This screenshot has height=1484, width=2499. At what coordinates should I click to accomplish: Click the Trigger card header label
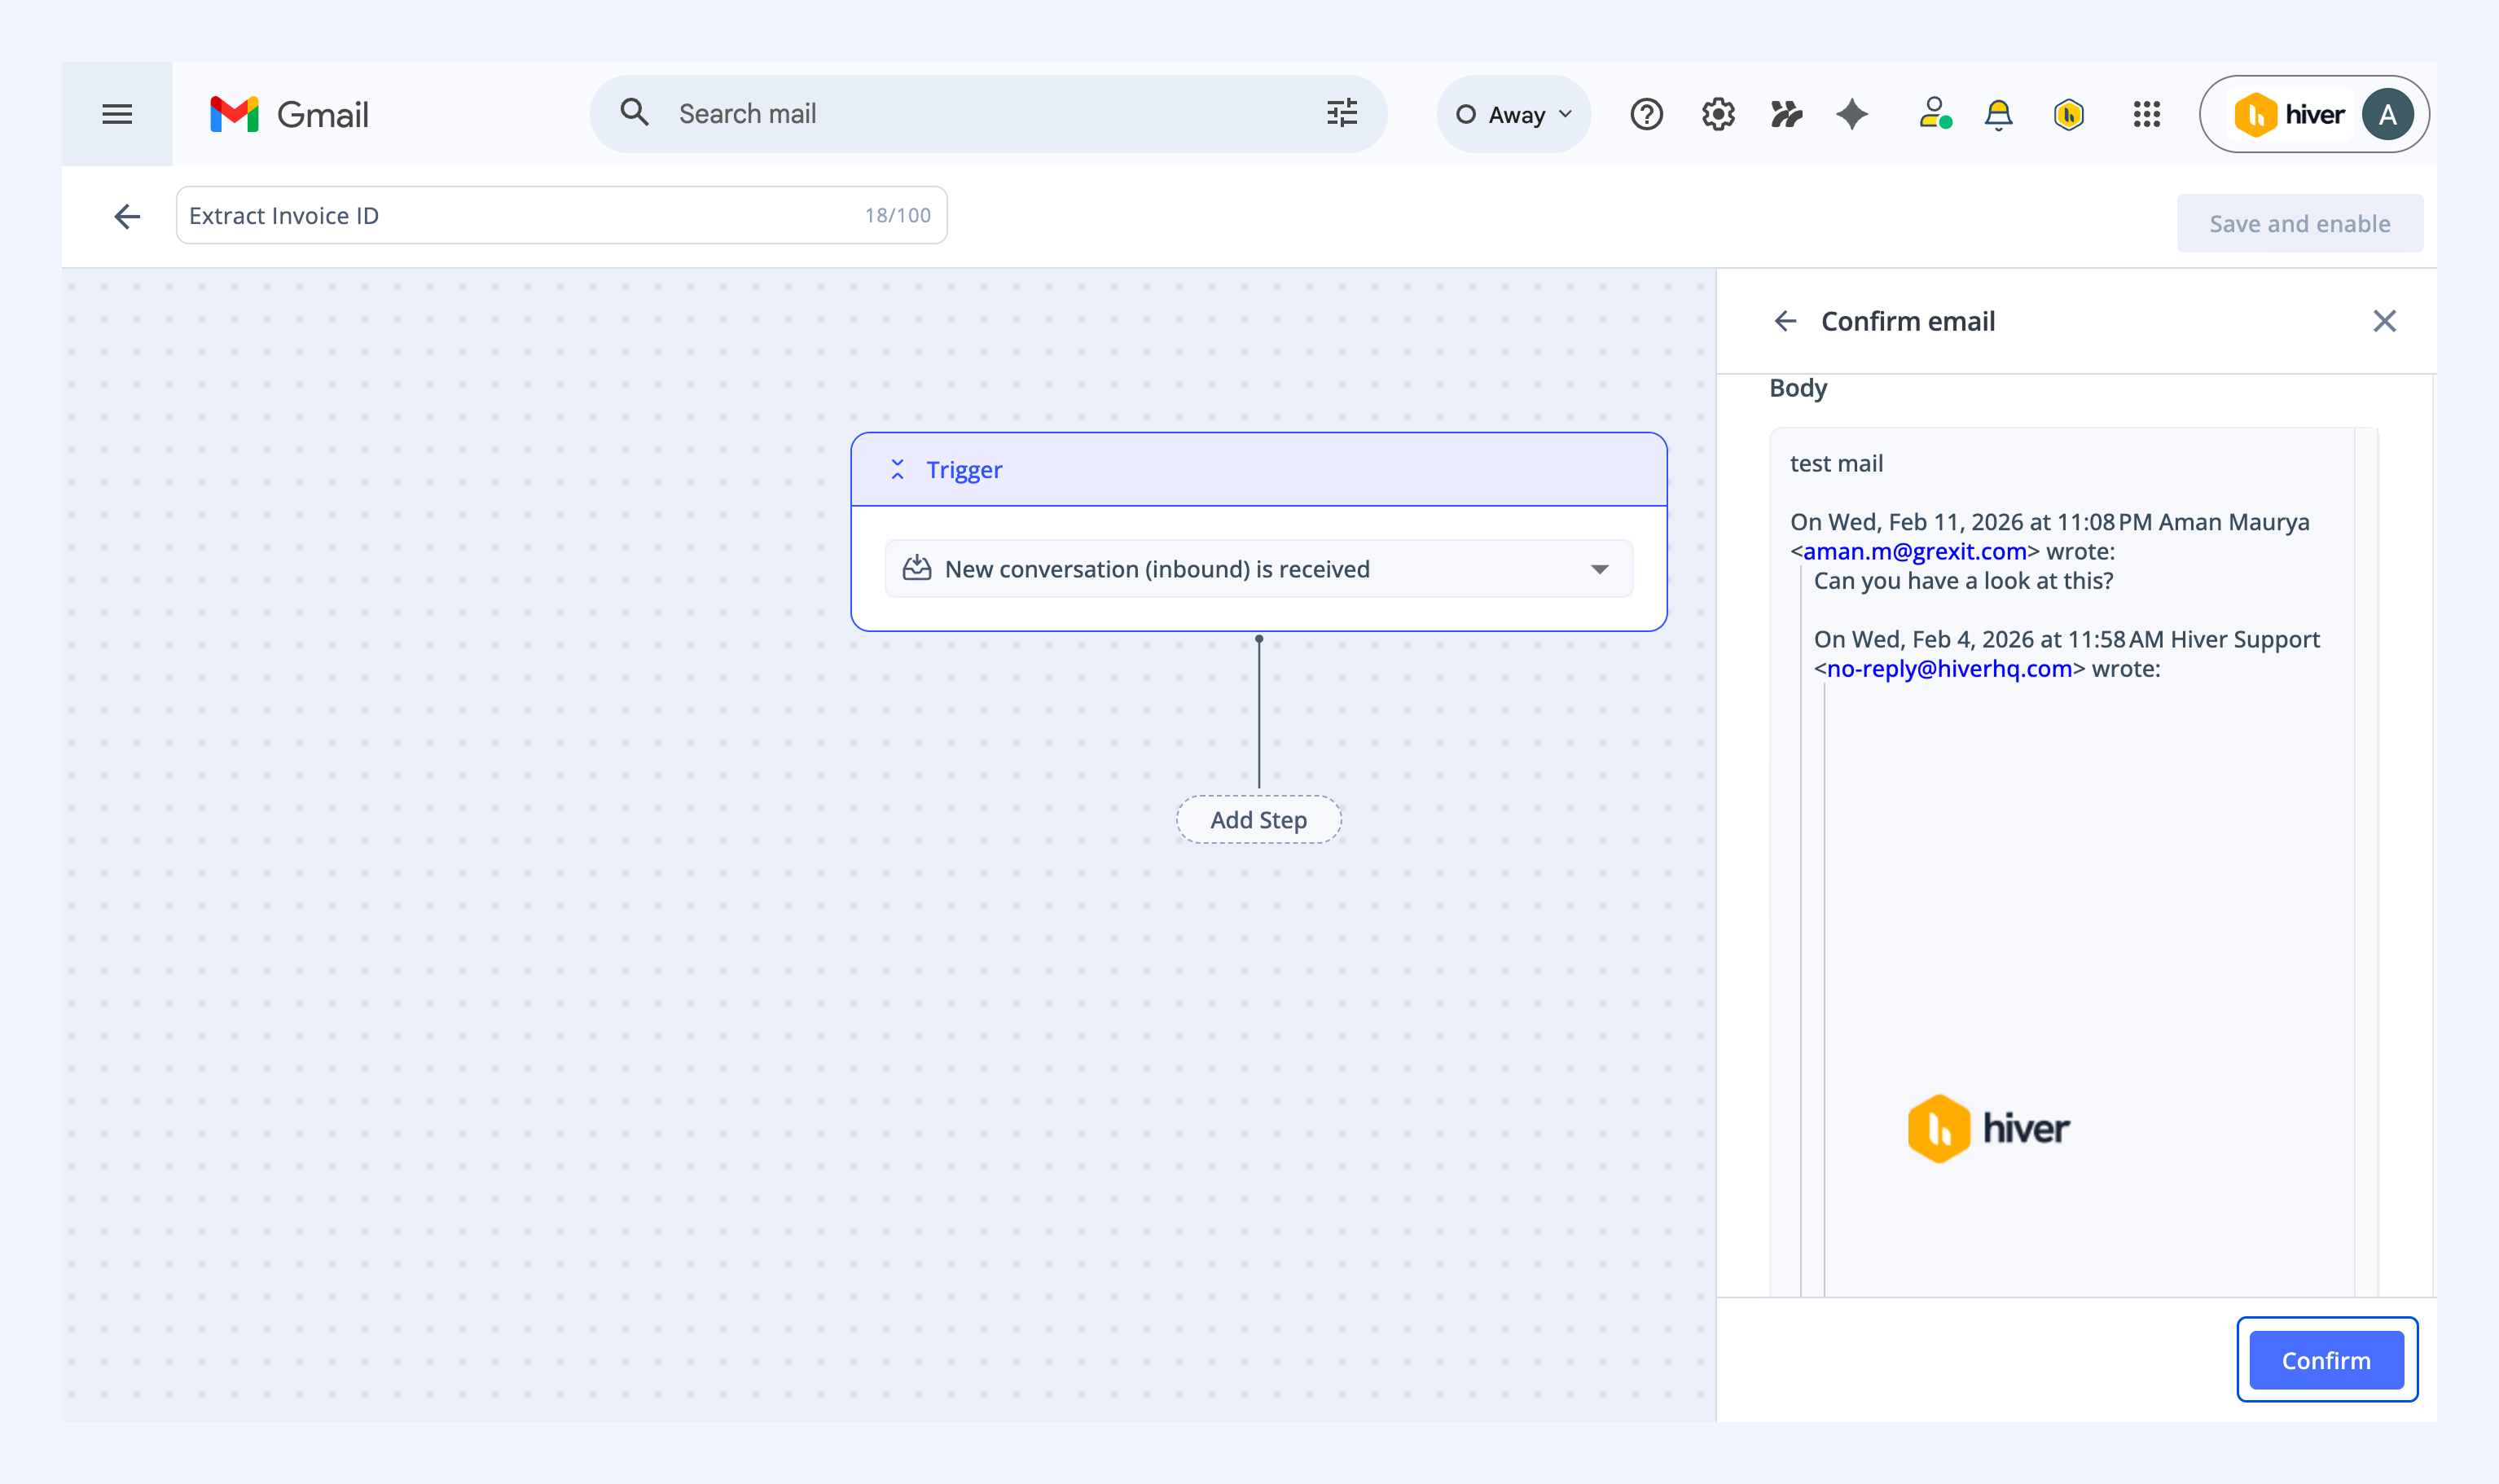tap(963, 469)
